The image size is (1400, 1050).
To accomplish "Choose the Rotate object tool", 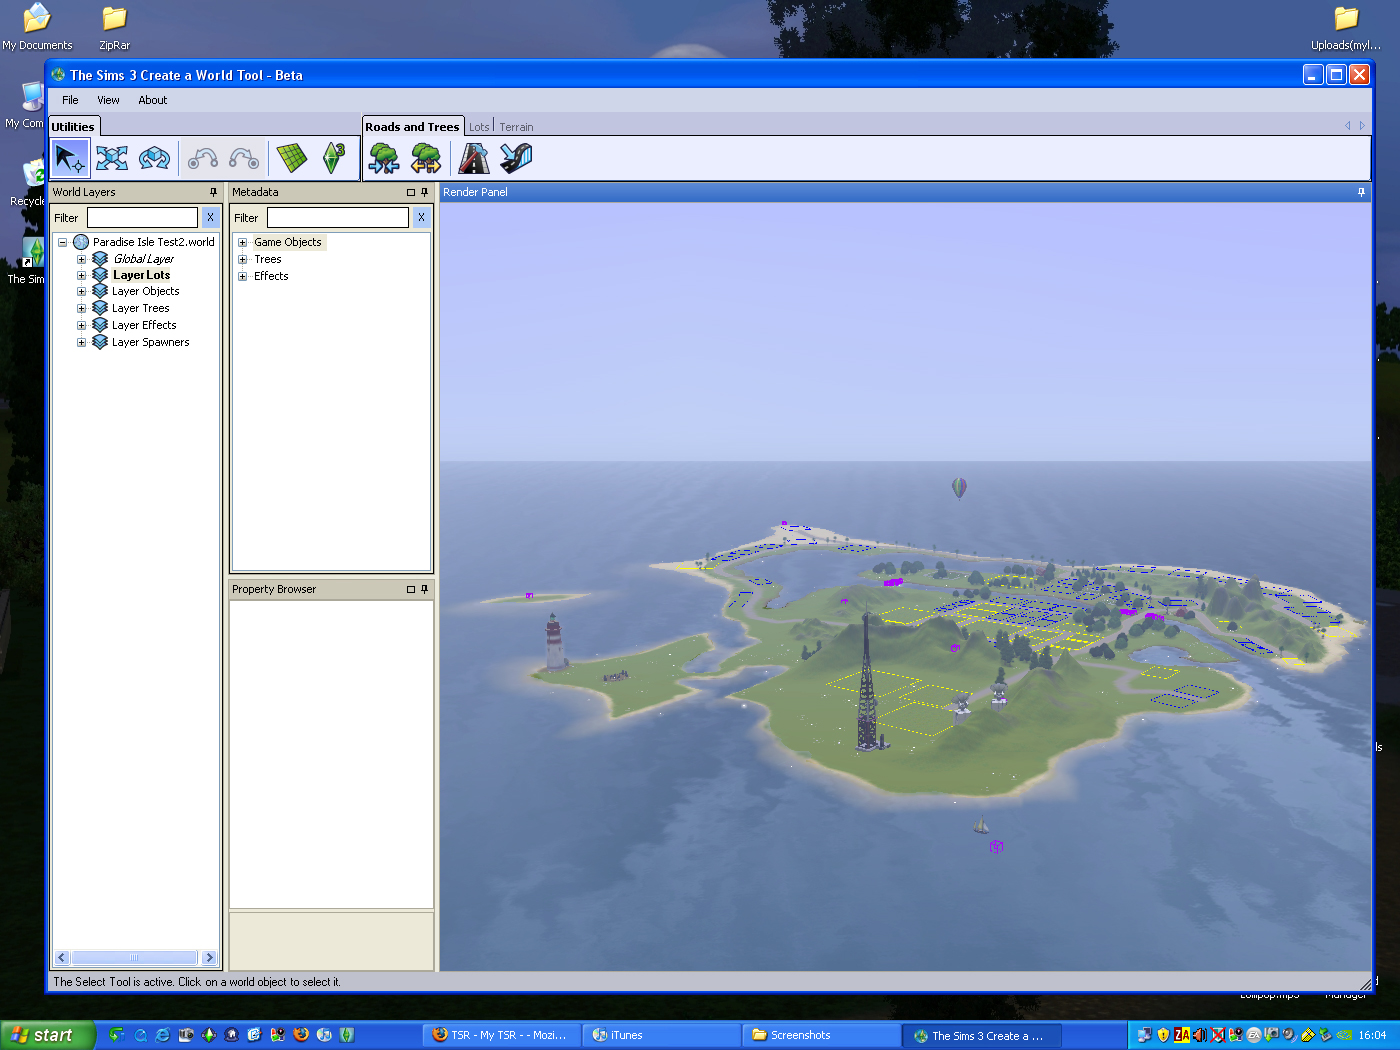I will pyautogui.click(x=154, y=158).
